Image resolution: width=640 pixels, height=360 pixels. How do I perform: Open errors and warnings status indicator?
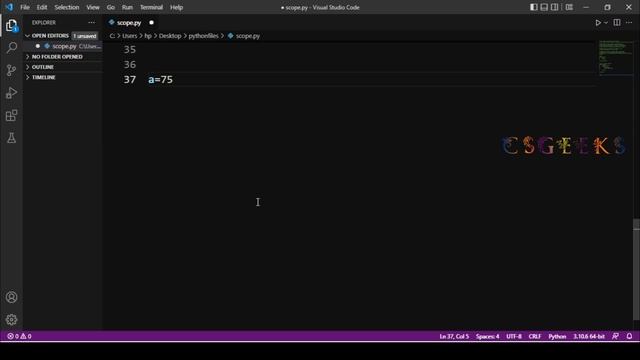19,336
